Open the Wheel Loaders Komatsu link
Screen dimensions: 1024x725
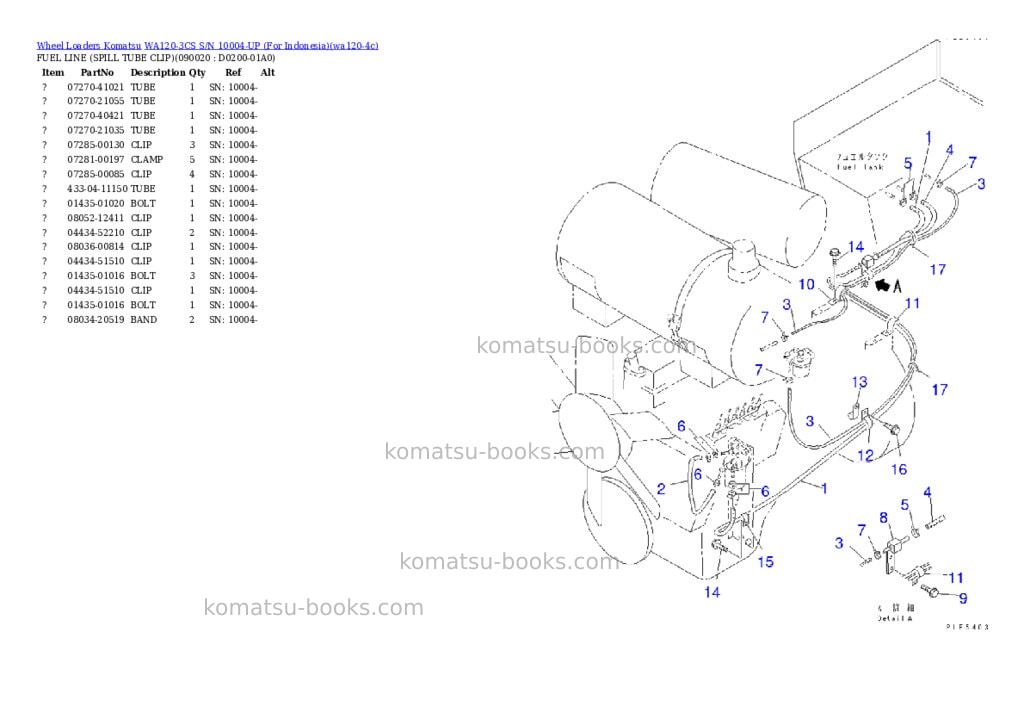coord(89,46)
